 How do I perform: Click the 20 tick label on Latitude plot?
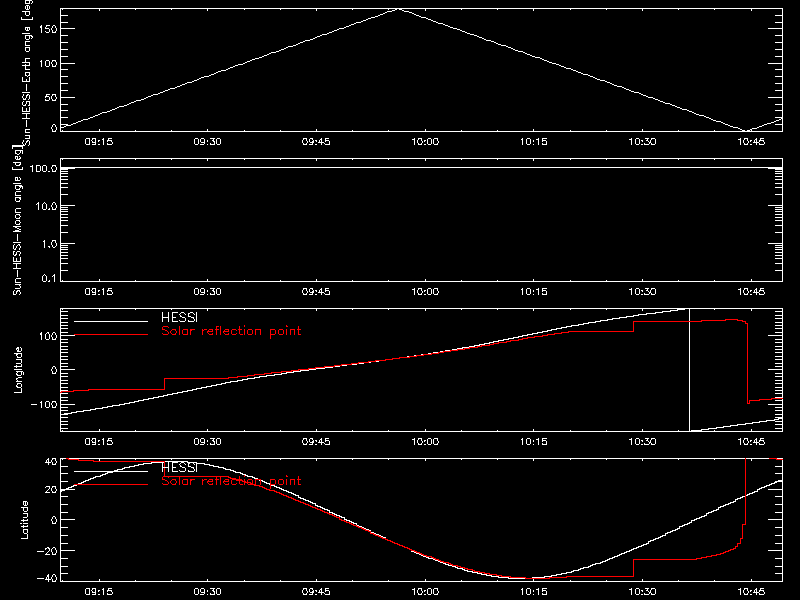click(51, 490)
